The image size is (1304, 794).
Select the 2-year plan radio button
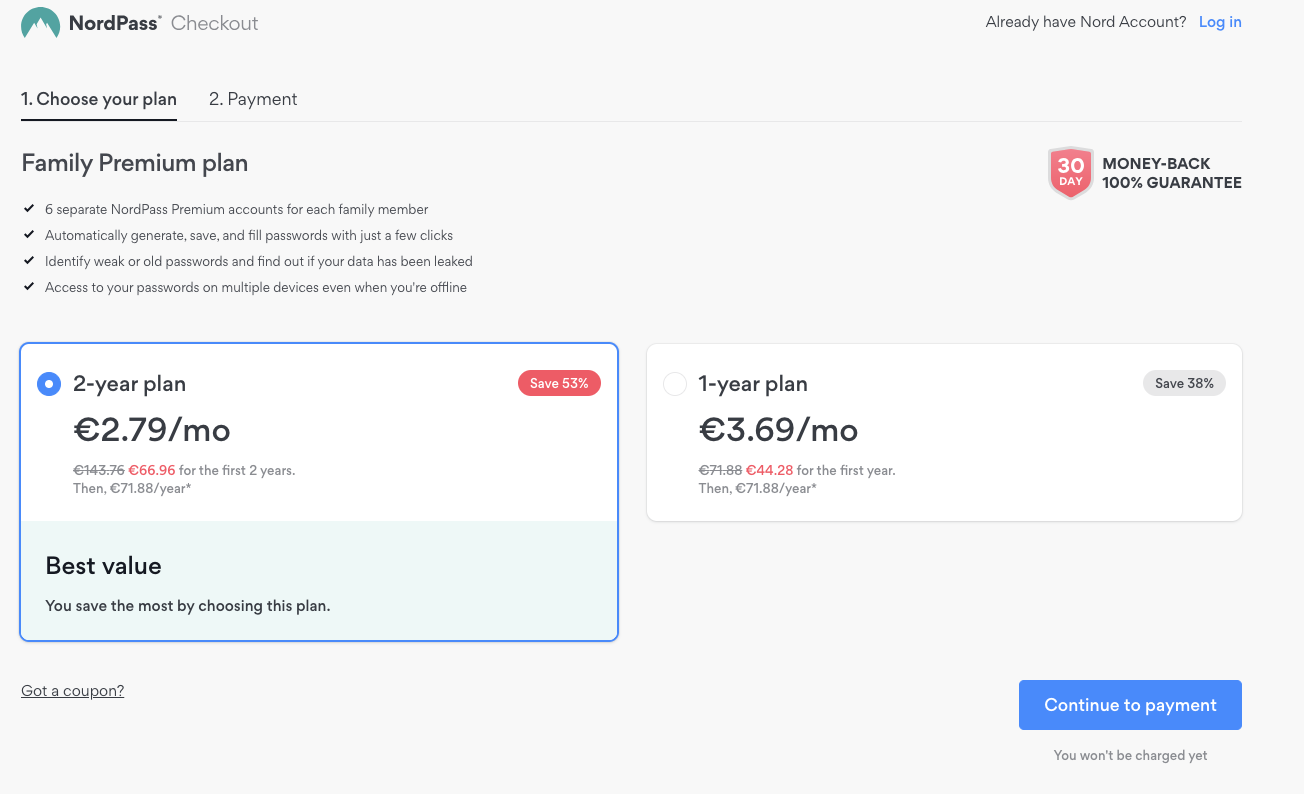49,384
